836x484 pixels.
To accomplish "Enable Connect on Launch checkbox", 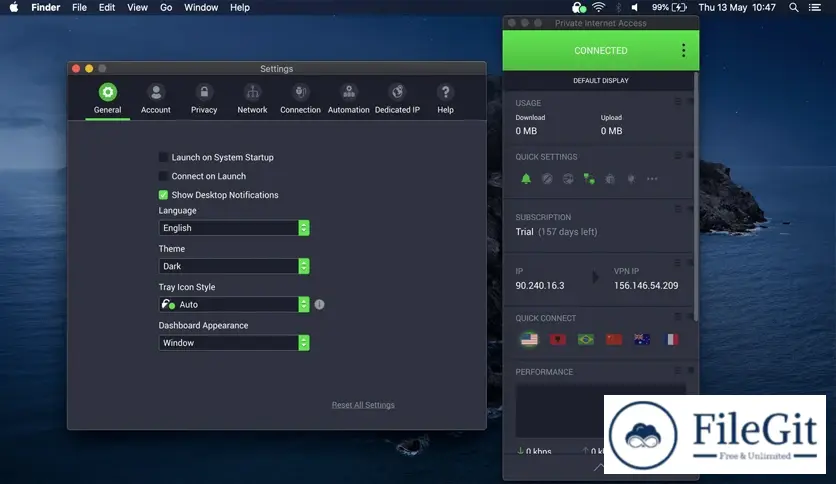I will pyautogui.click(x=163, y=176).
